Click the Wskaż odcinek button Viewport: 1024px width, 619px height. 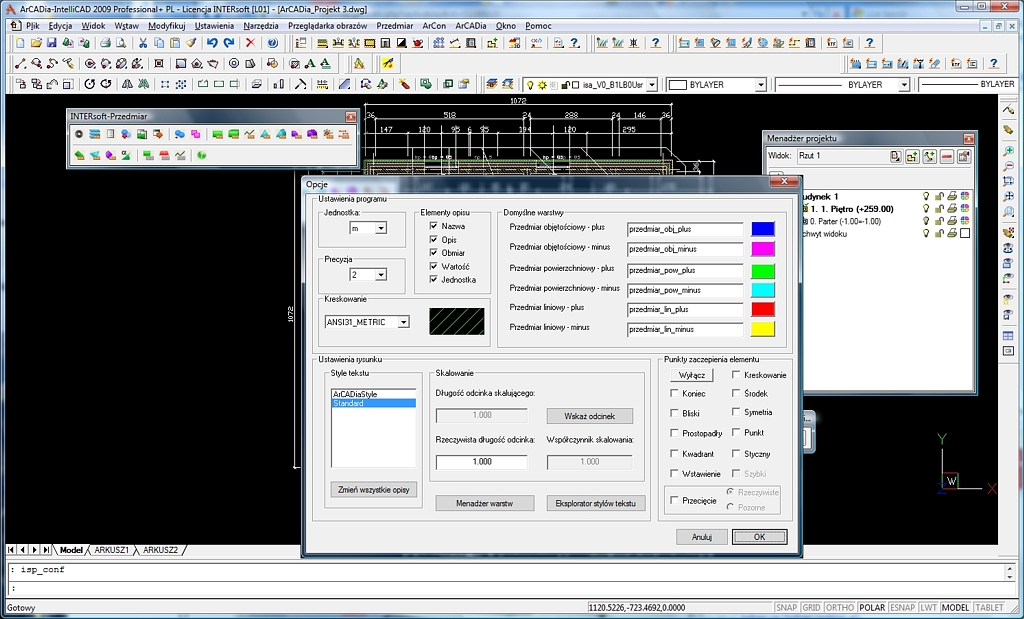click(590, 415)
